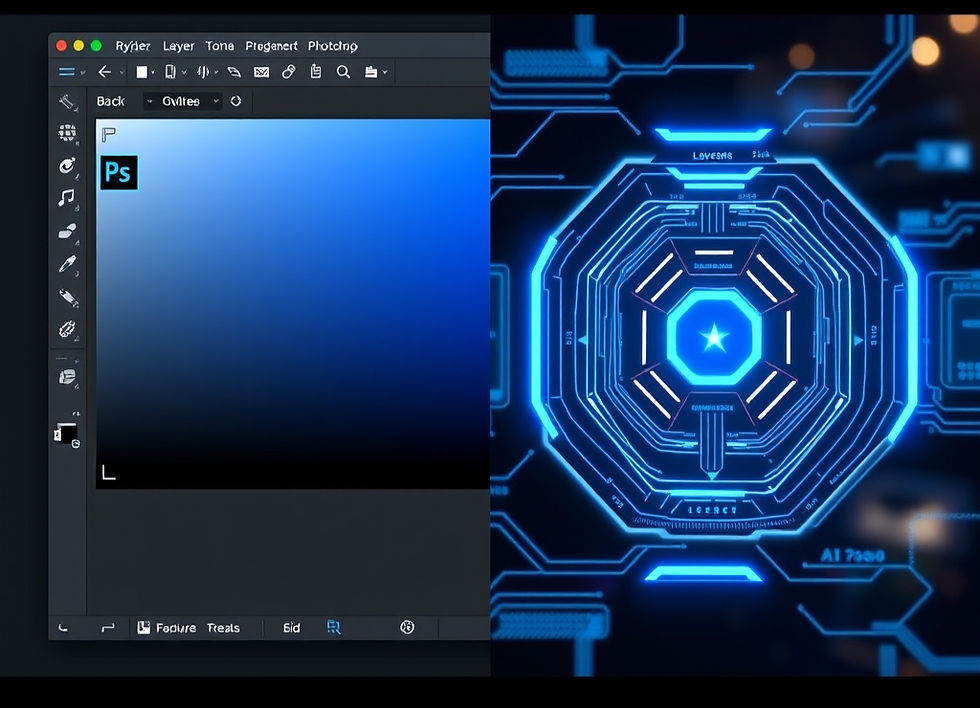The height and width of the screenshot is (708, 980).
Task: Open the Layer menu
Action: tap(178, 46)
